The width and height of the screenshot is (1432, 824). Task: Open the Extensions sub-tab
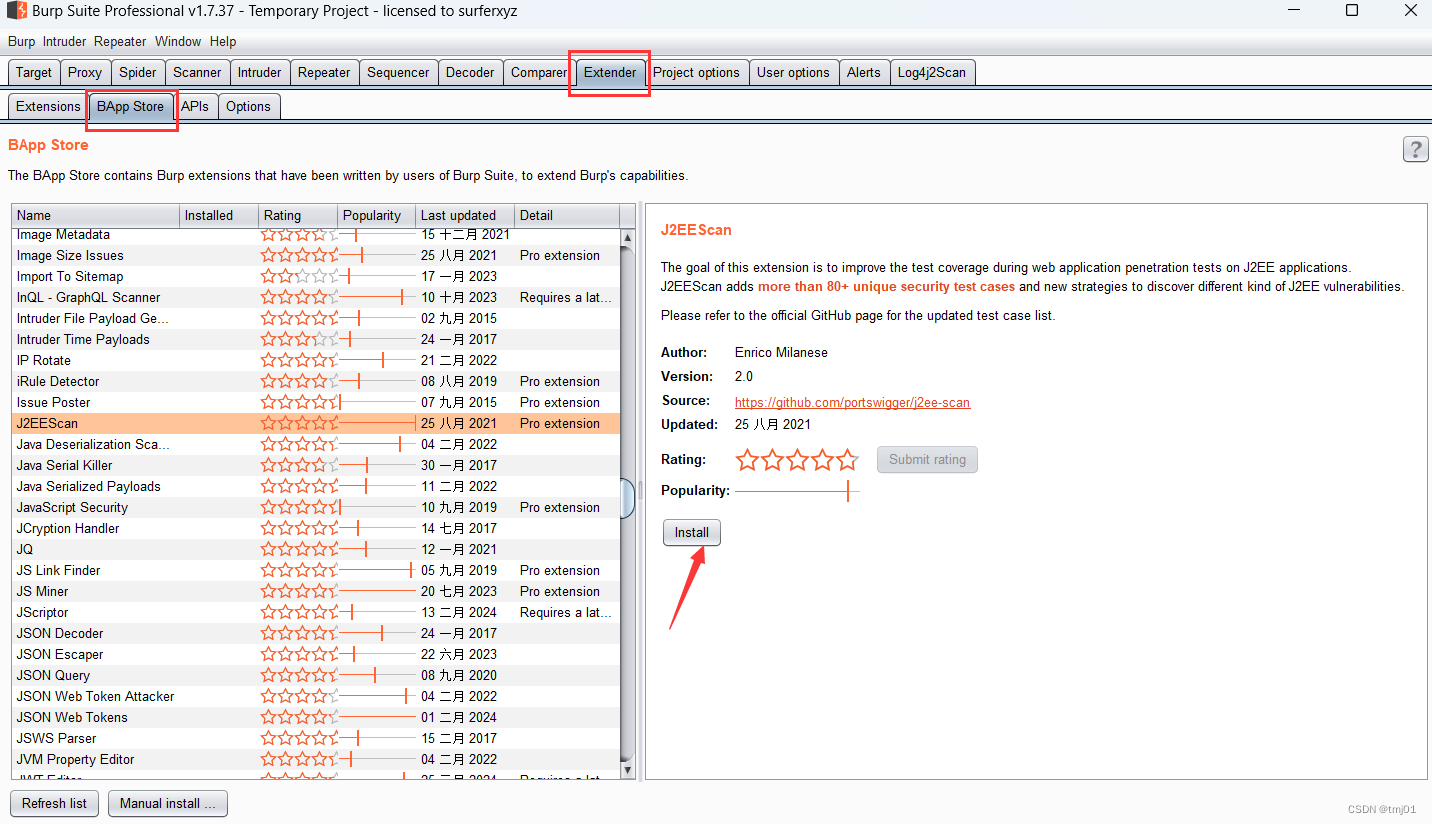click(x=48, y=106)
